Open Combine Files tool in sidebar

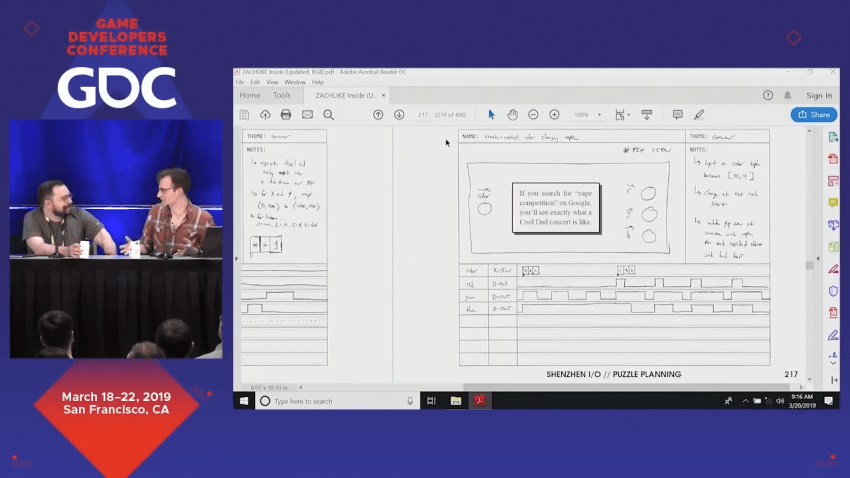point(833,224)
